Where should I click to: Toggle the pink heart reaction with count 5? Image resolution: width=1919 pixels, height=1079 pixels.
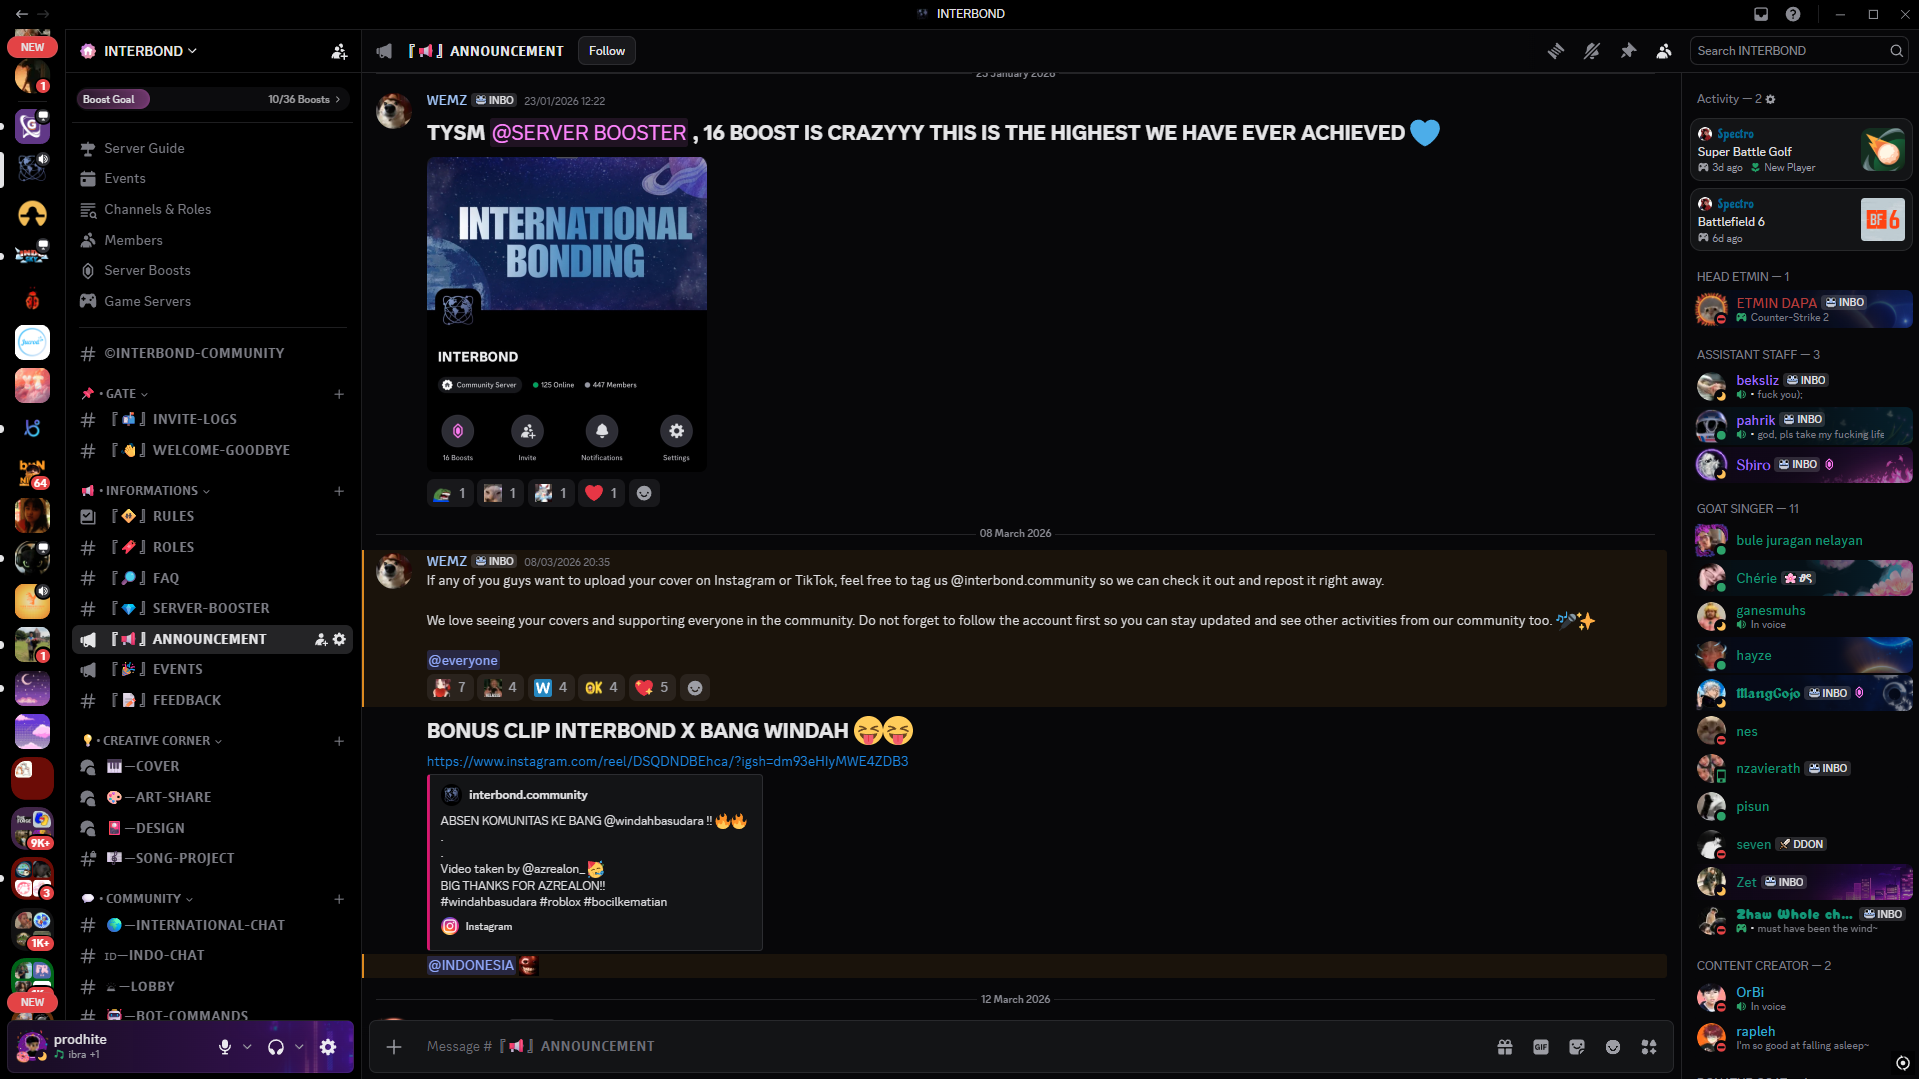tap(652, 687)
